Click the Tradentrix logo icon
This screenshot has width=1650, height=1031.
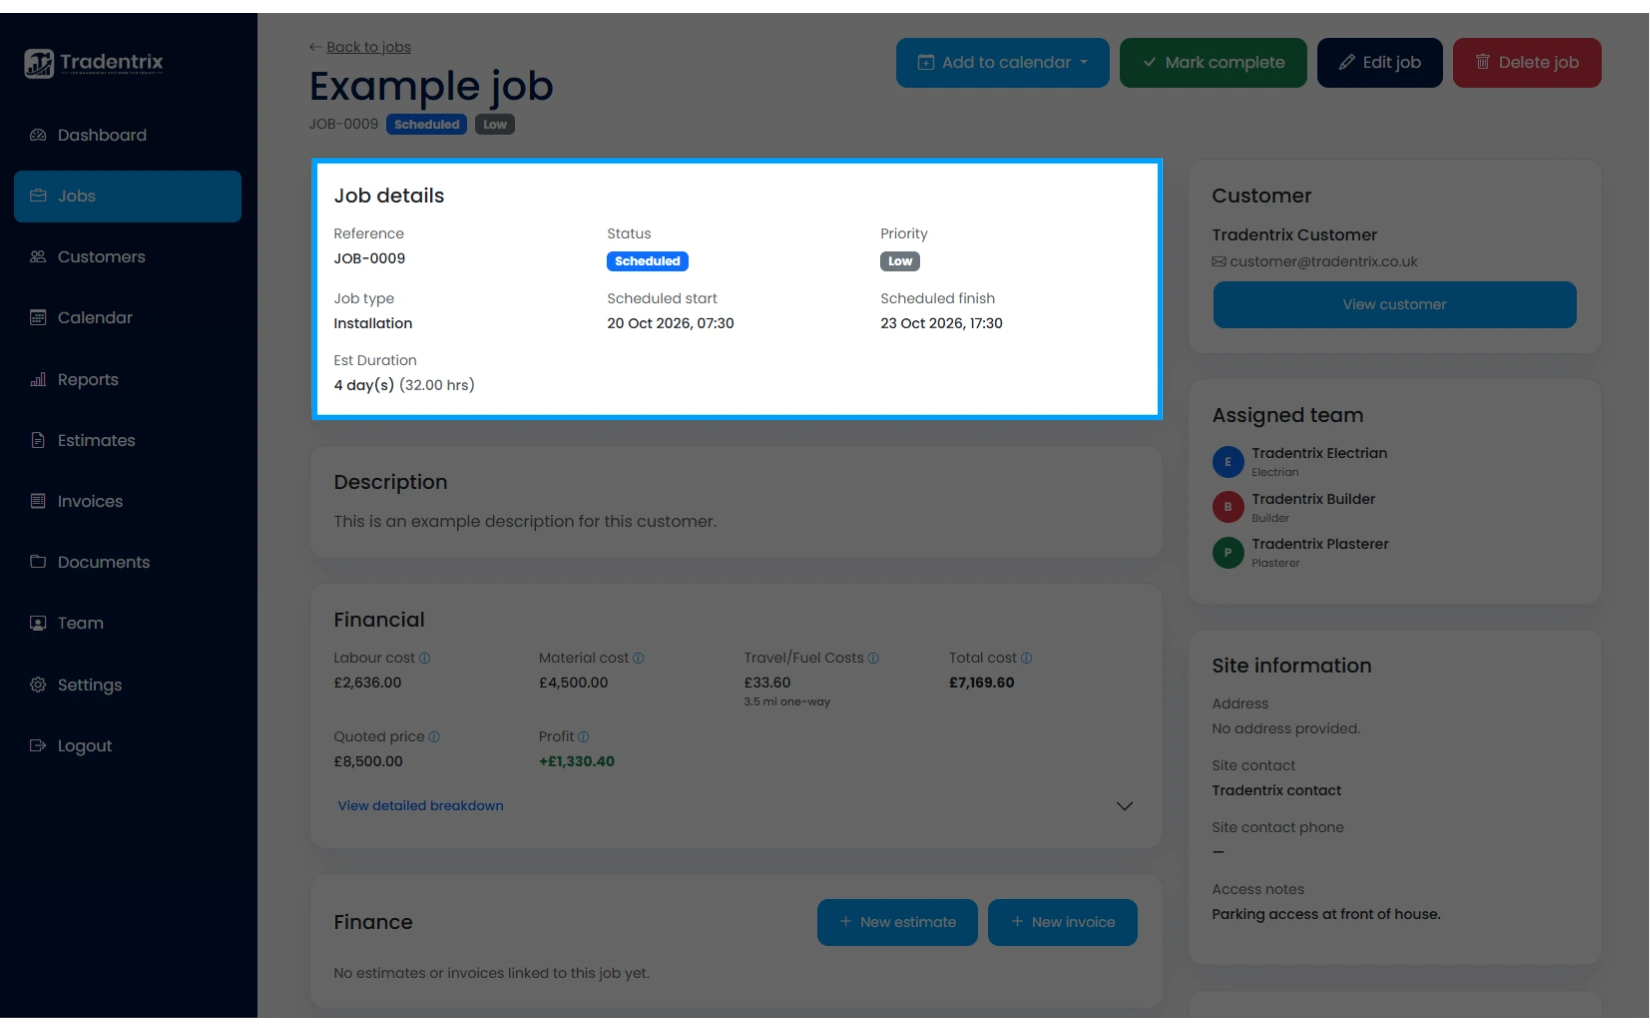39,63
